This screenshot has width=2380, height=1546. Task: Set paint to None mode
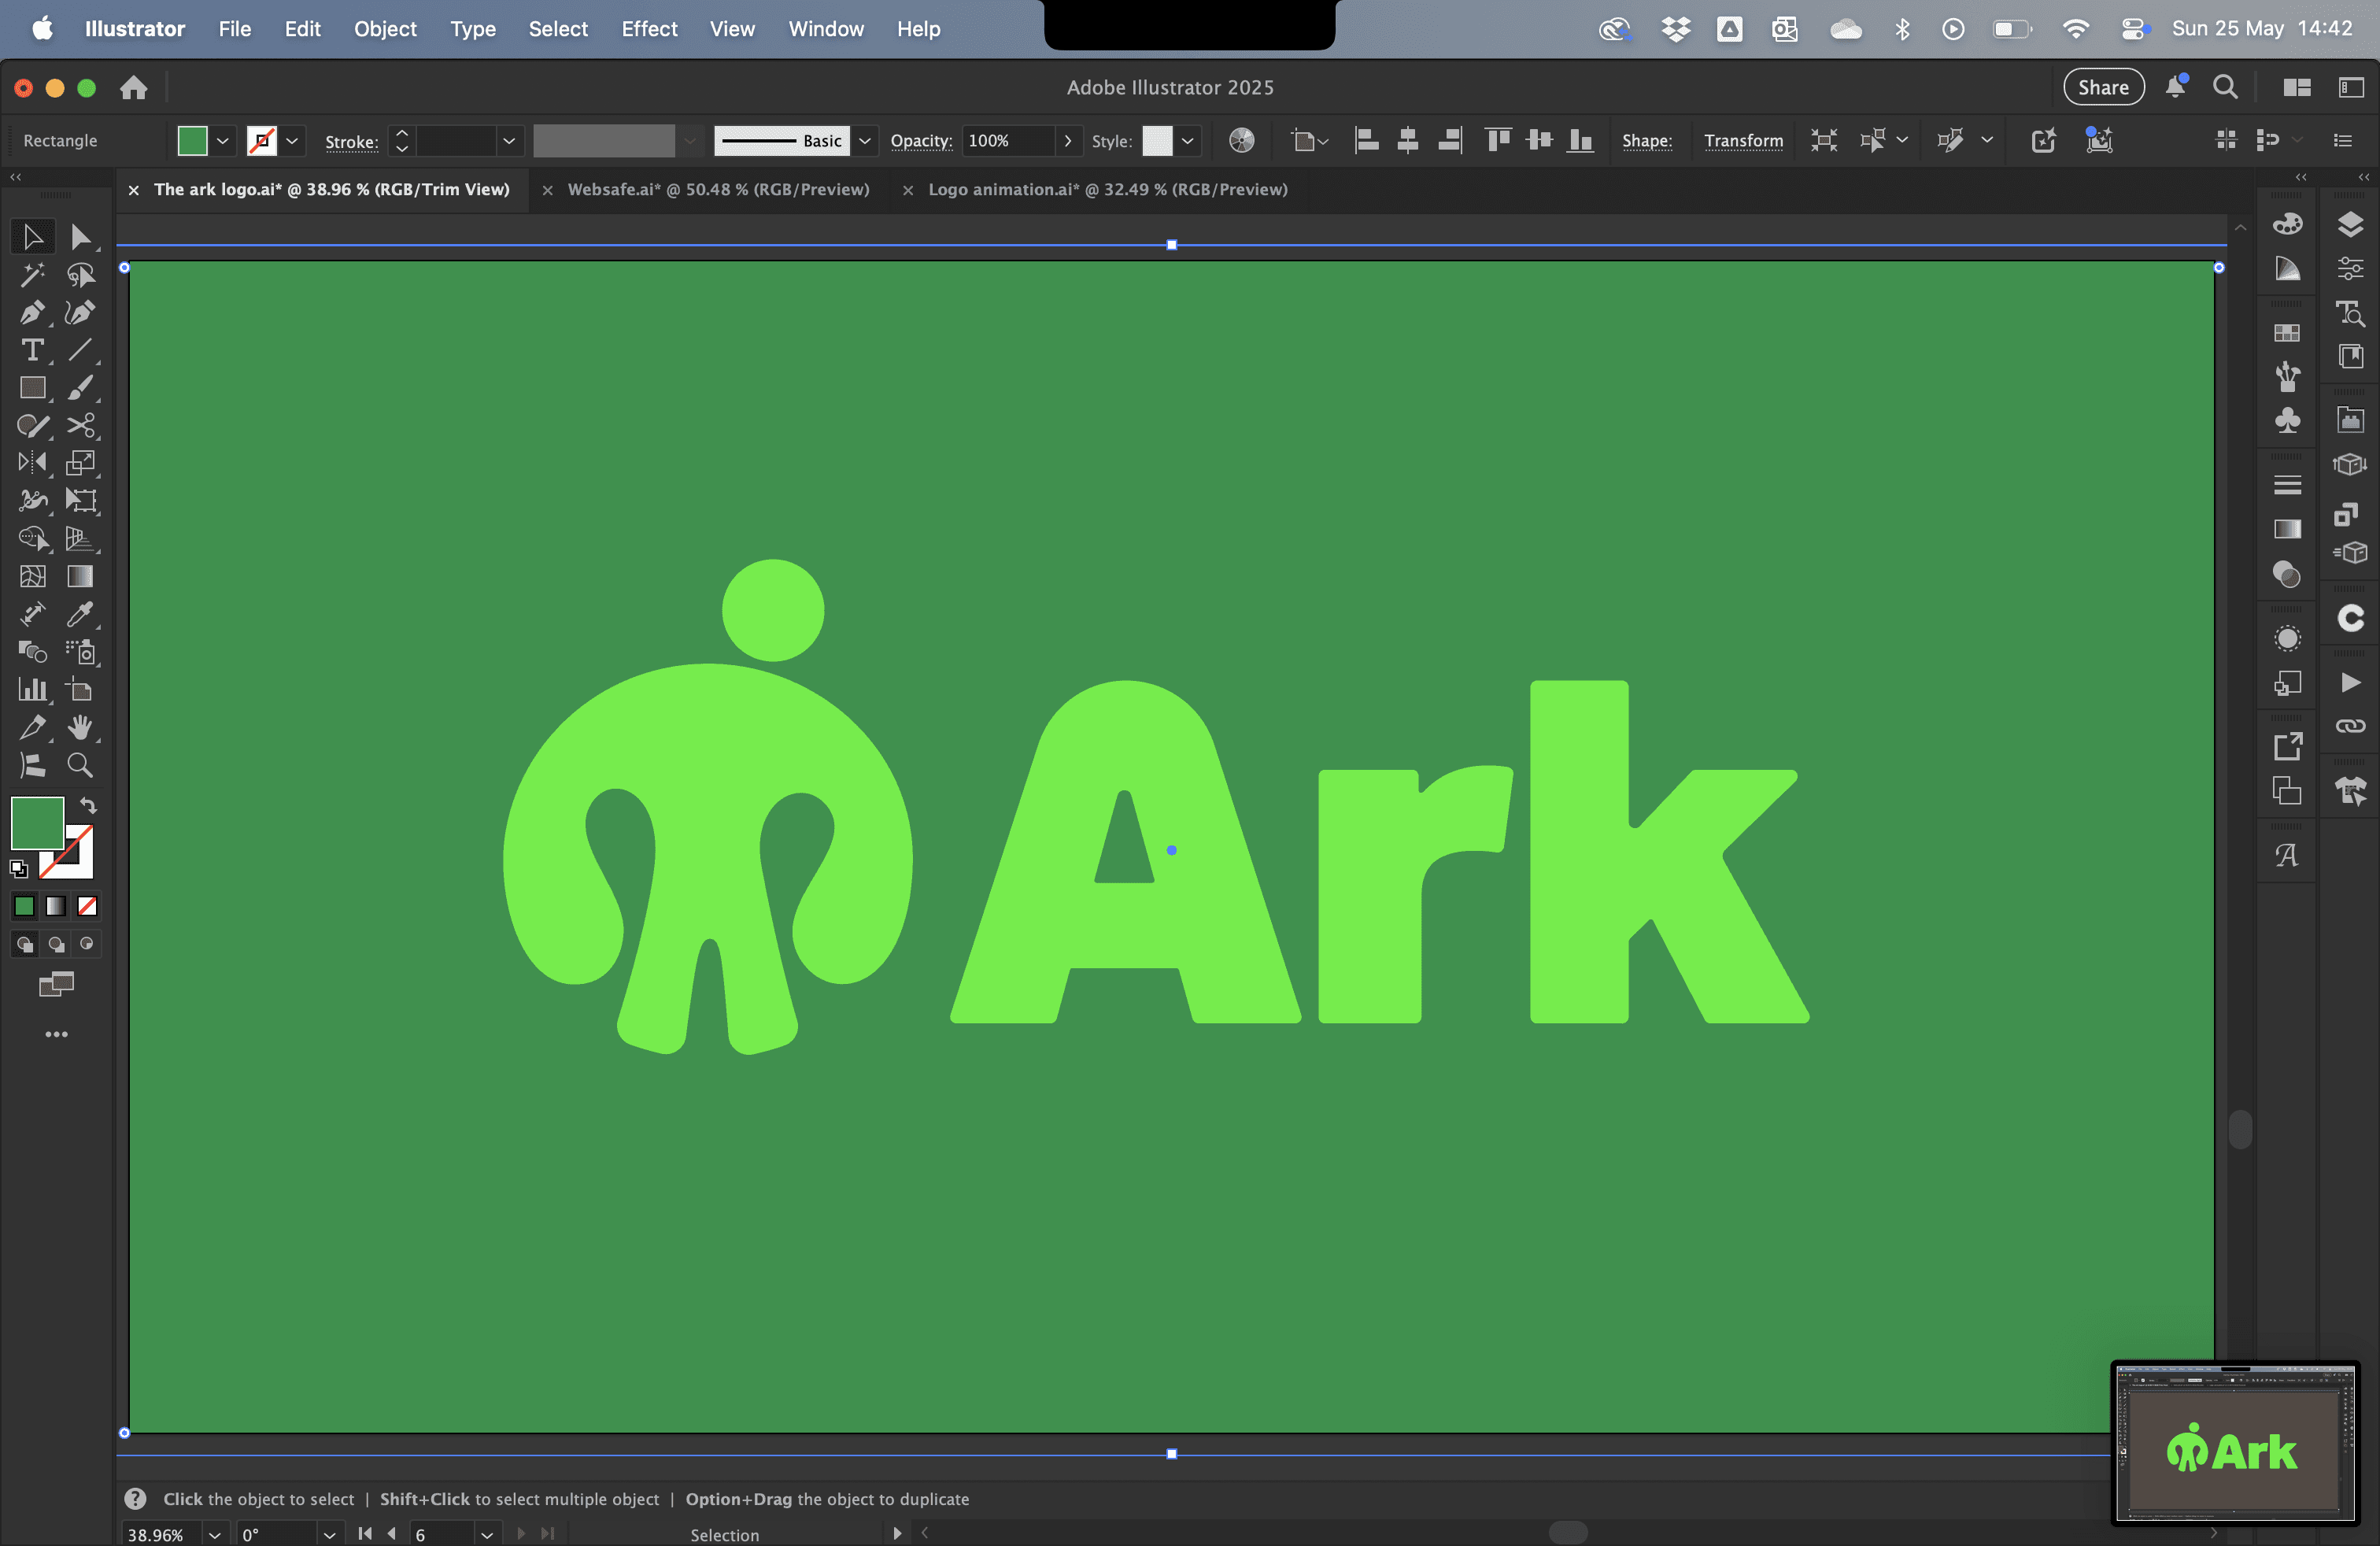tap(87, 906)
